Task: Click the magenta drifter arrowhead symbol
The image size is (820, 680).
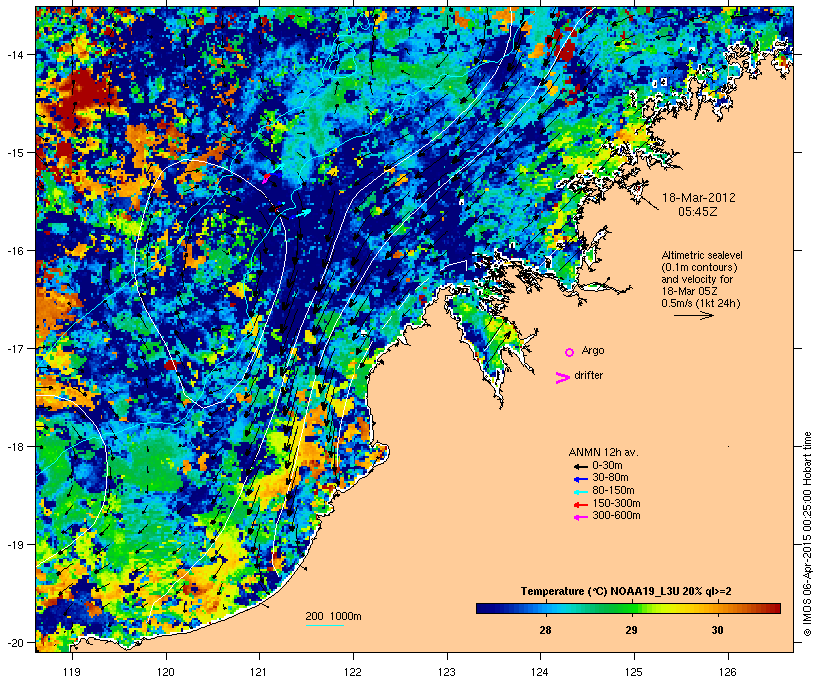Action: pos(562,378)
